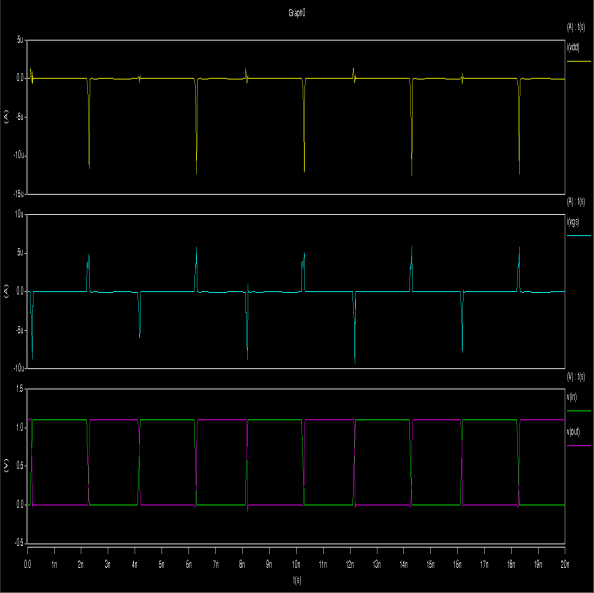Click the green v(in) legend line swatch
Image resolution: width=594 pixels, height=593 pixels.
pos(579,410)
